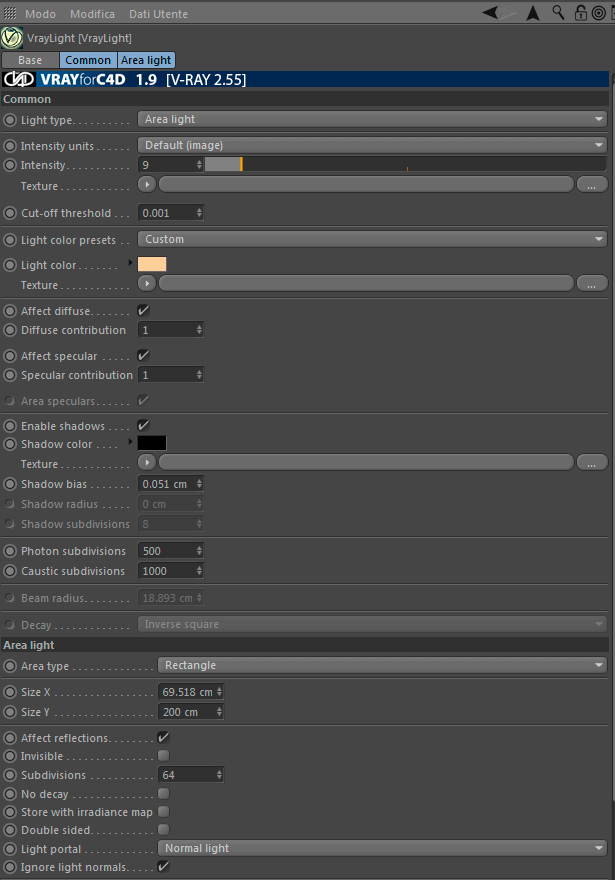The height and width of the screenshot is (880, 615).
Task: Check Store with irradiance map
Action: (163, 812)
